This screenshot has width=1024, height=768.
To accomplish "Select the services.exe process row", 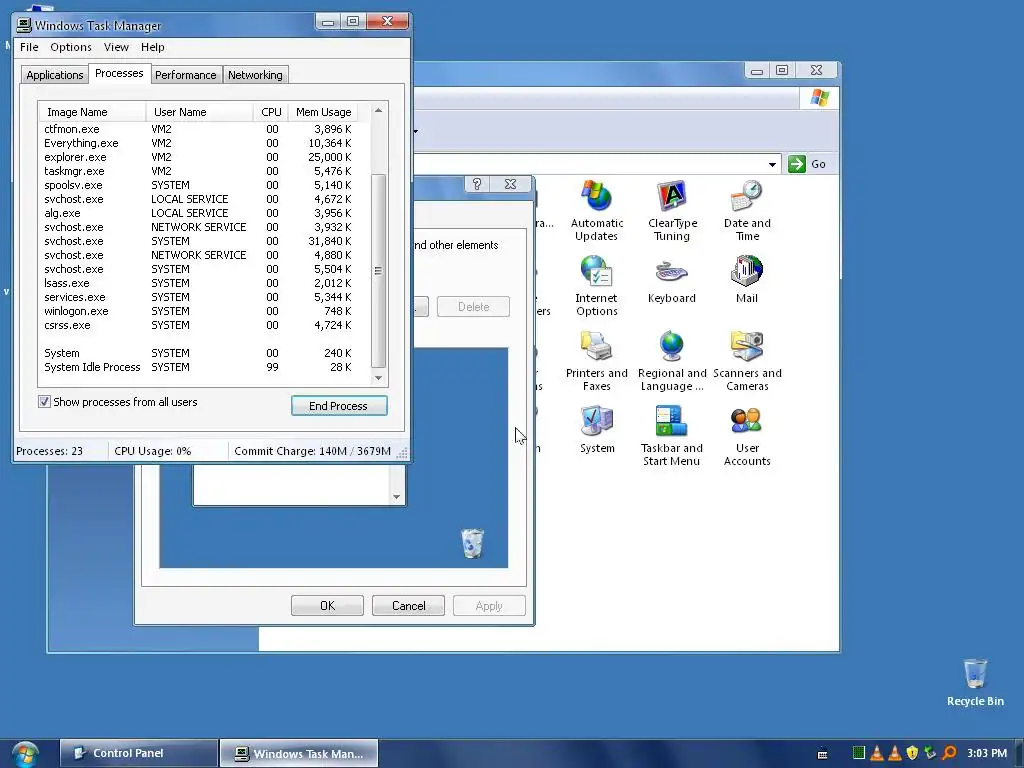I will tap(198, 297).
